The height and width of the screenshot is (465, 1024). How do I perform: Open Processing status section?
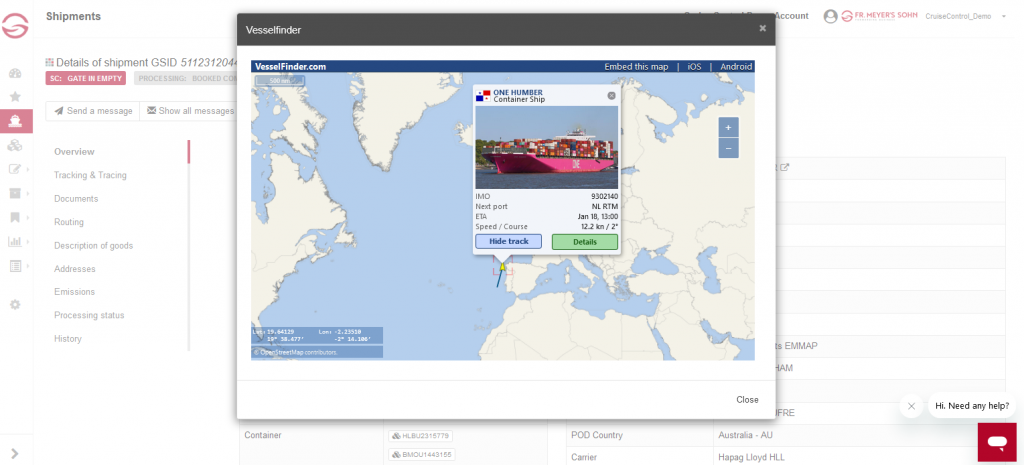(89, 315)
